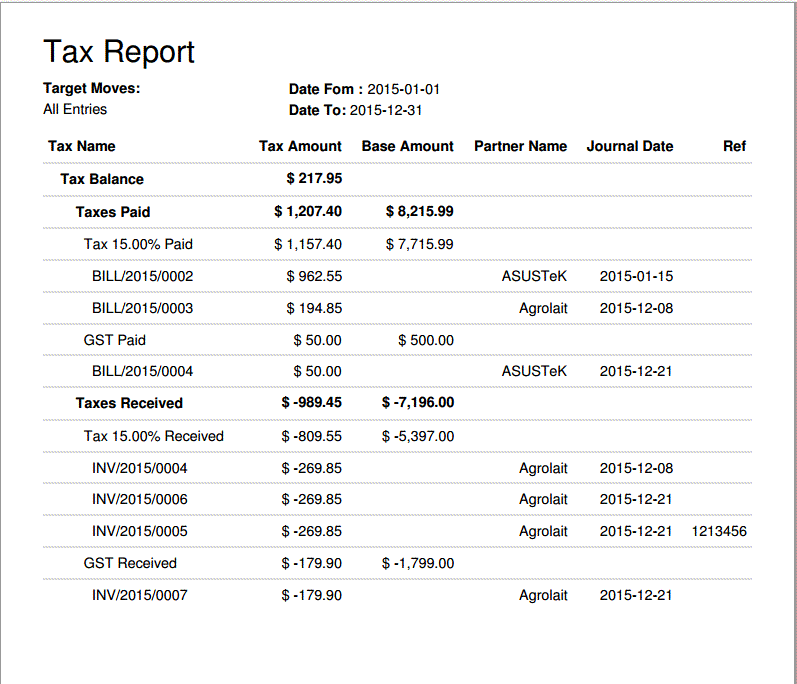Select the Tax Name column header
The height and width of the screenshot is (684, 797).
coord(81,146)
